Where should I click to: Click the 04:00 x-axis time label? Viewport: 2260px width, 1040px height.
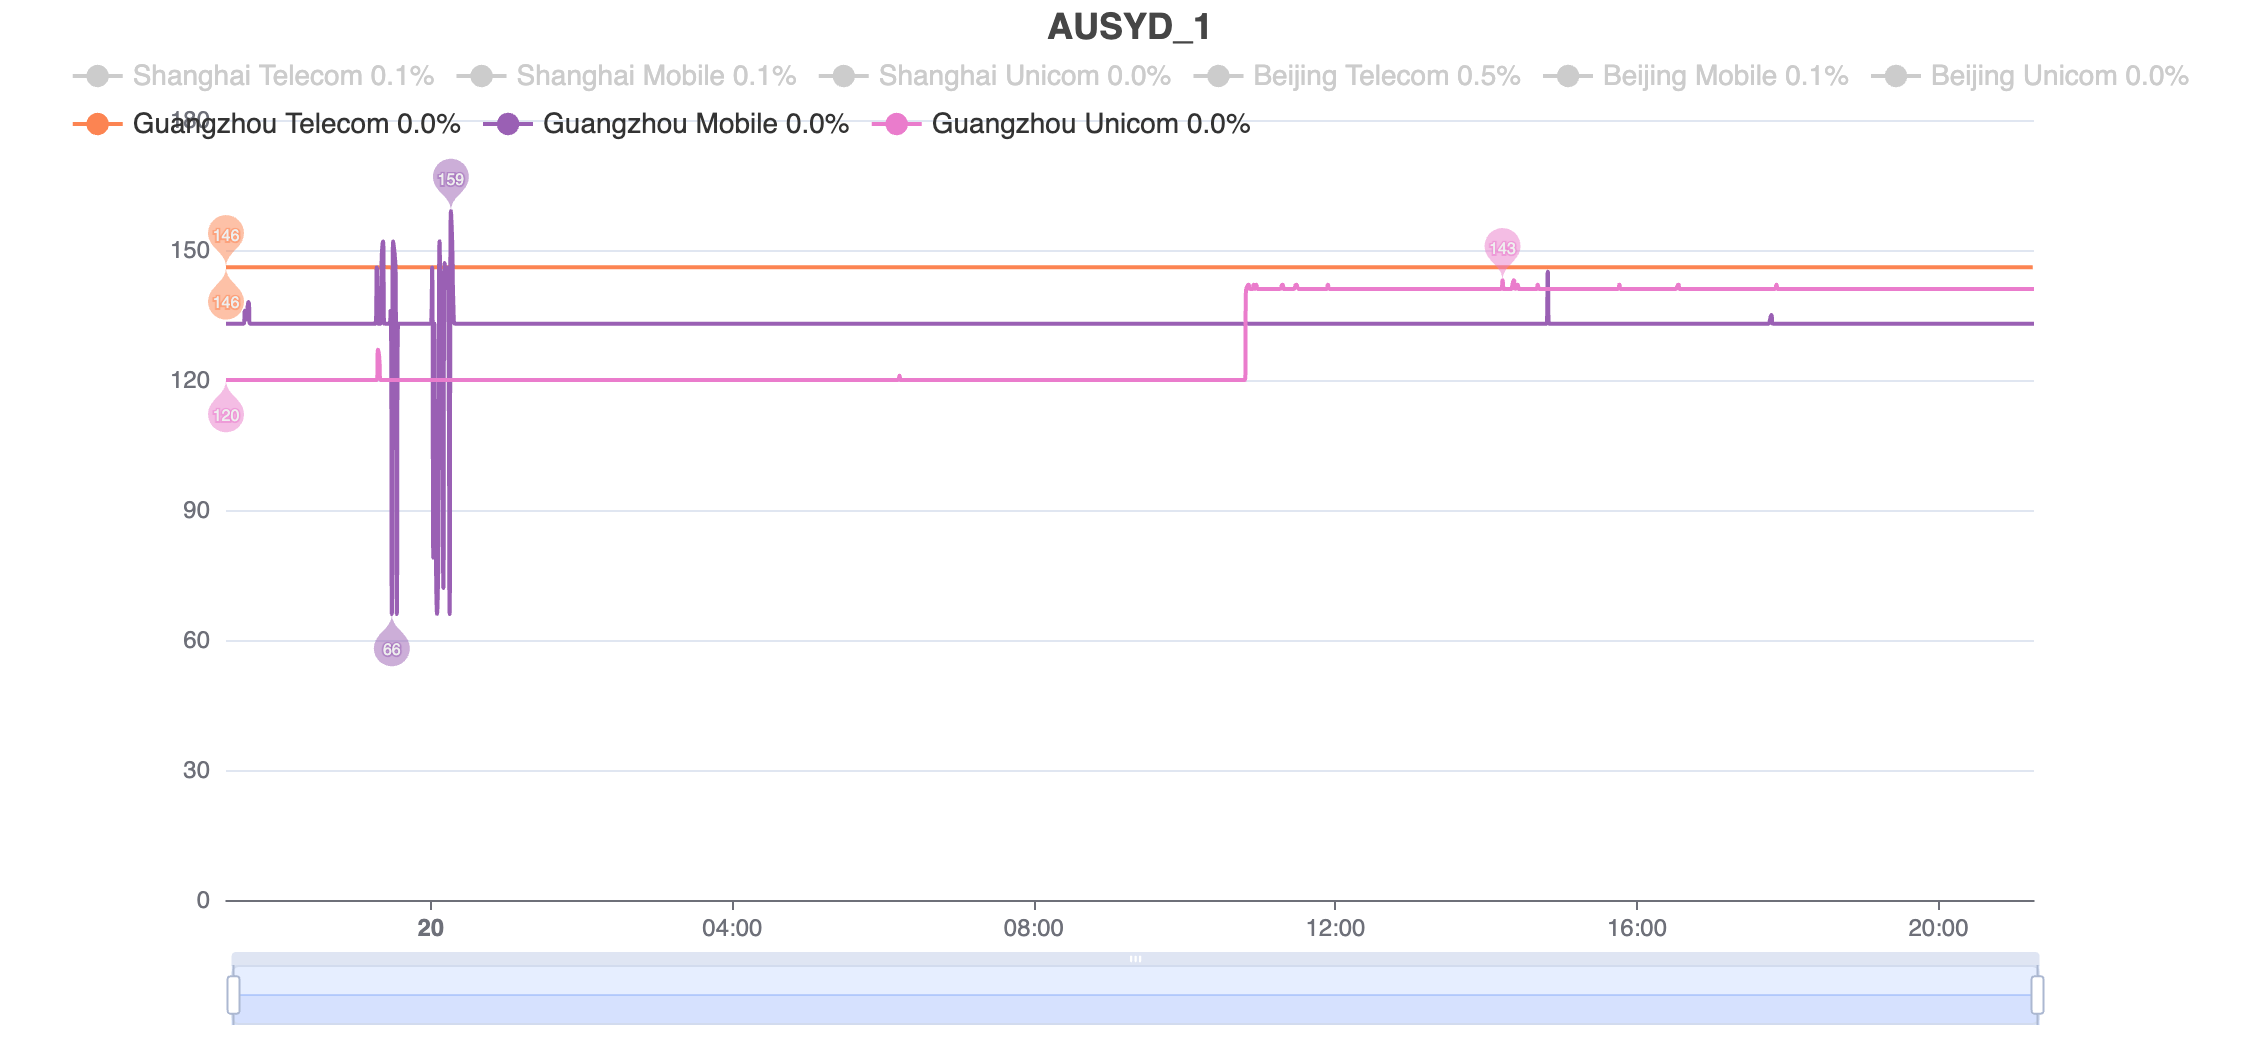pyautogui.click(x=732, y=928)
